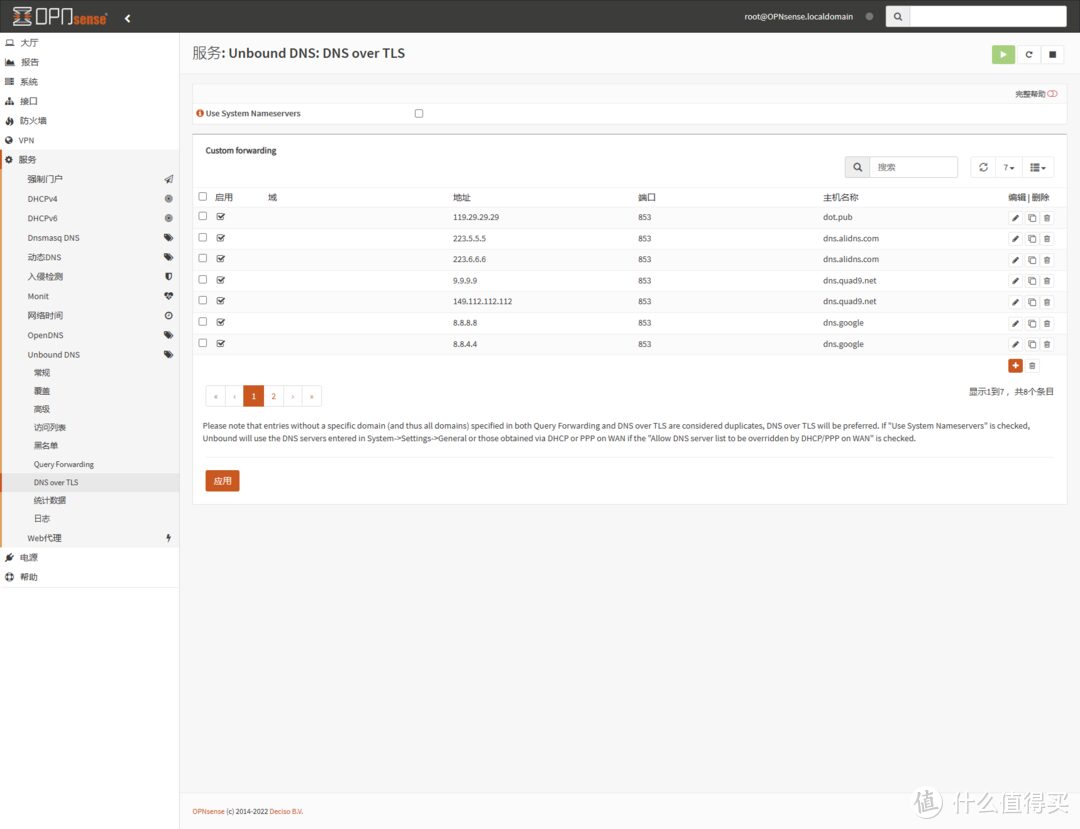Click the 网络时间 clock icon

click(x=168, y=315)
